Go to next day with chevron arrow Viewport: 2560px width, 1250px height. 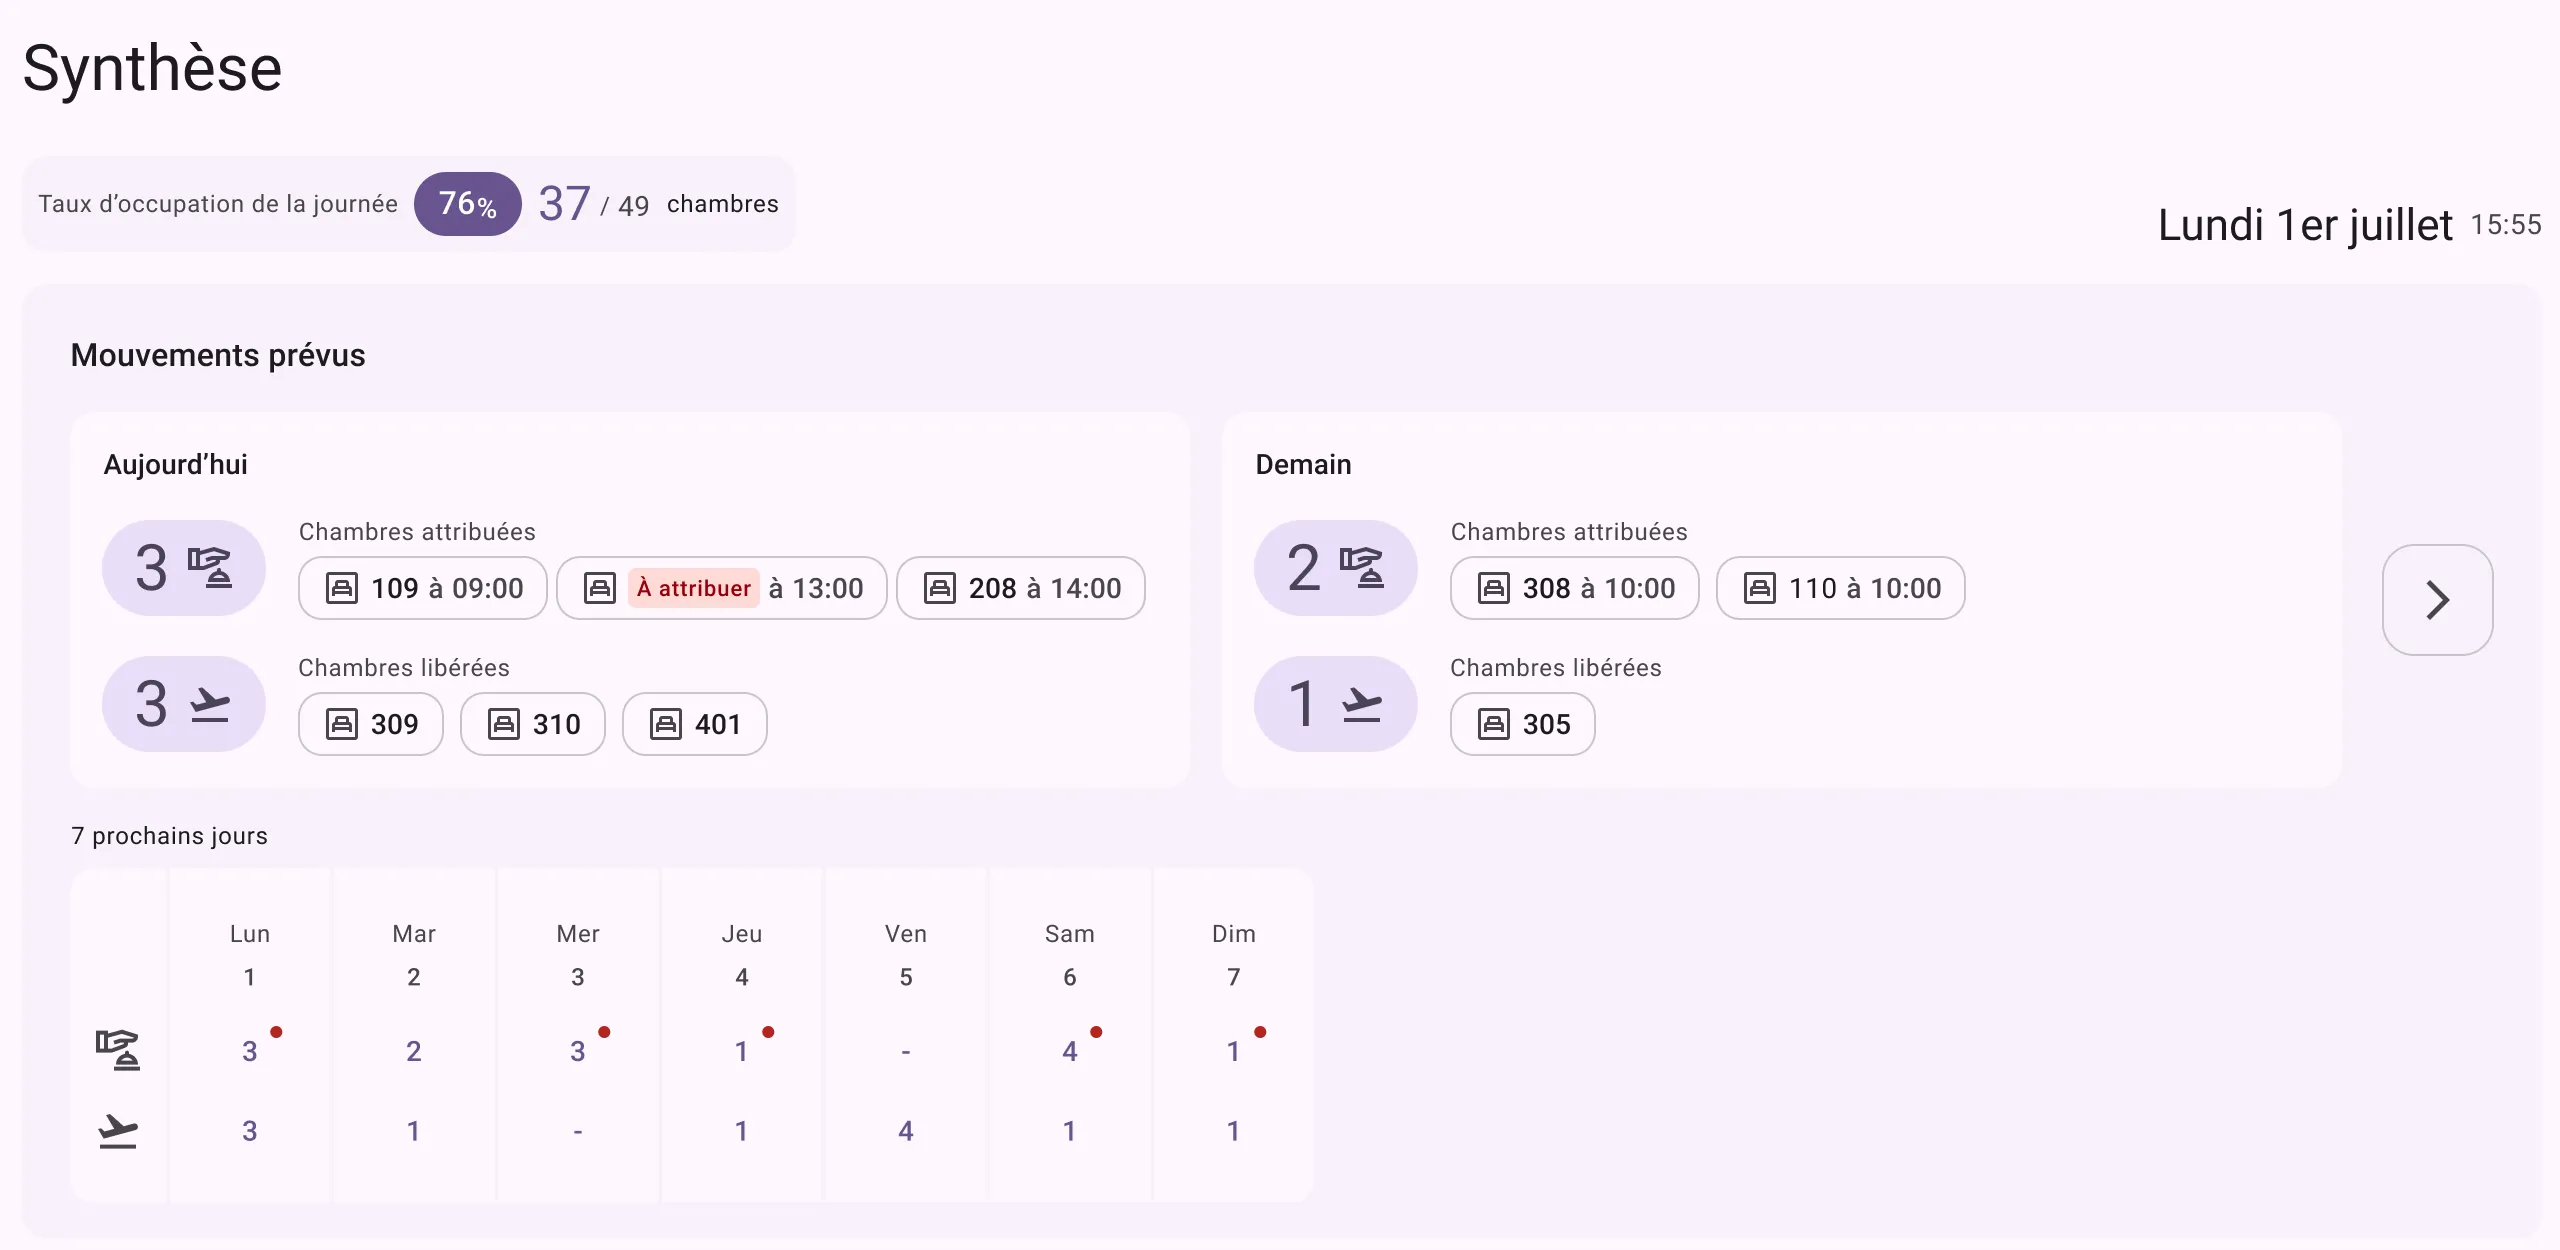coord(2438,600)
